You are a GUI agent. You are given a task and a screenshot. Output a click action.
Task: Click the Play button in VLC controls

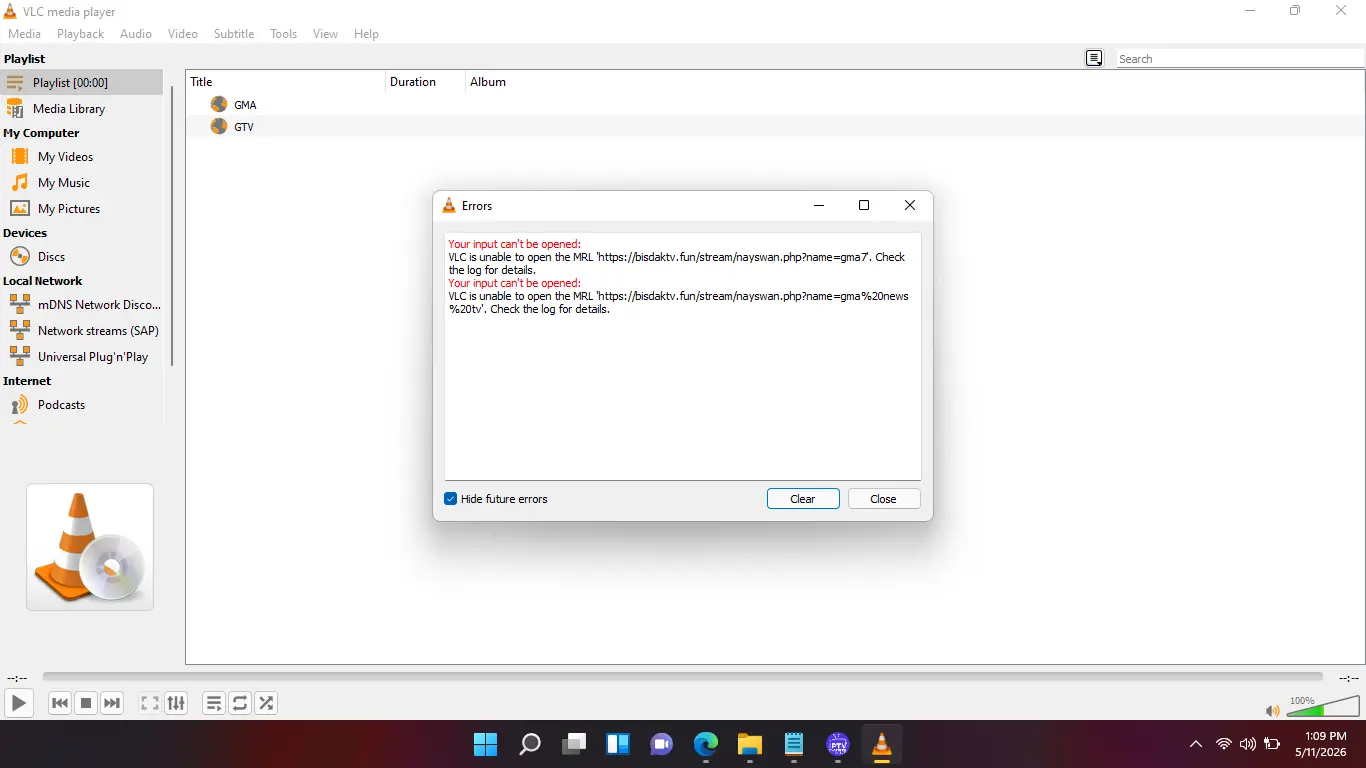pyautogui.click(x=19, y=703)
